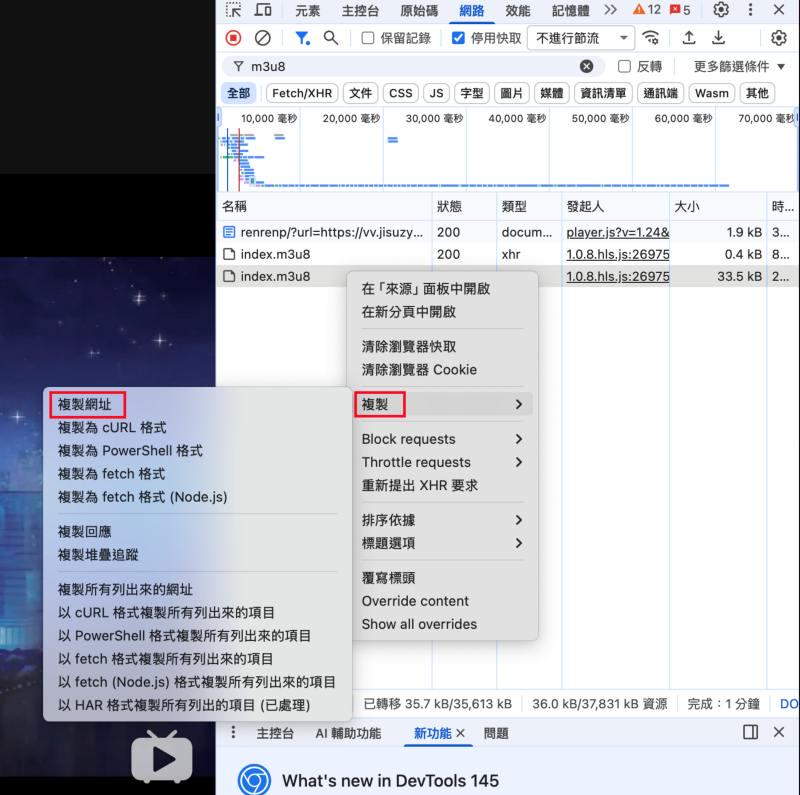This screenshot has height=795, width=800.
Task: Click the export HAR download icon
Action: point(718,38)
